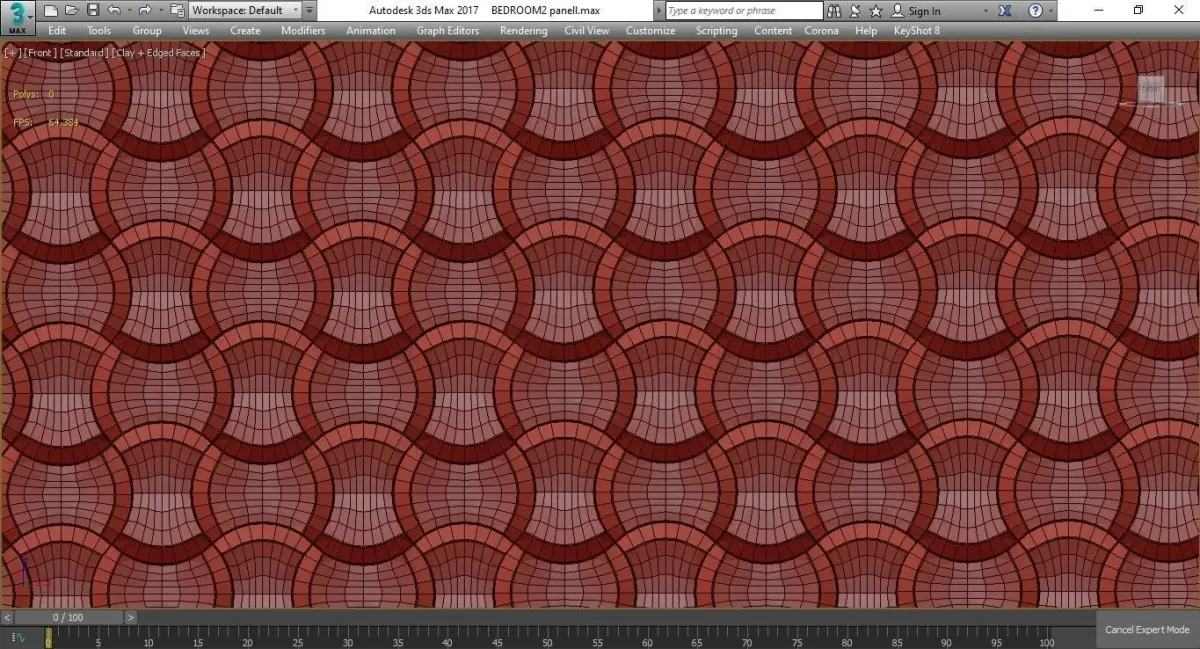Screen dimensions: 1200x649
Task: Click the binoculars search icon
Action: 835,10
